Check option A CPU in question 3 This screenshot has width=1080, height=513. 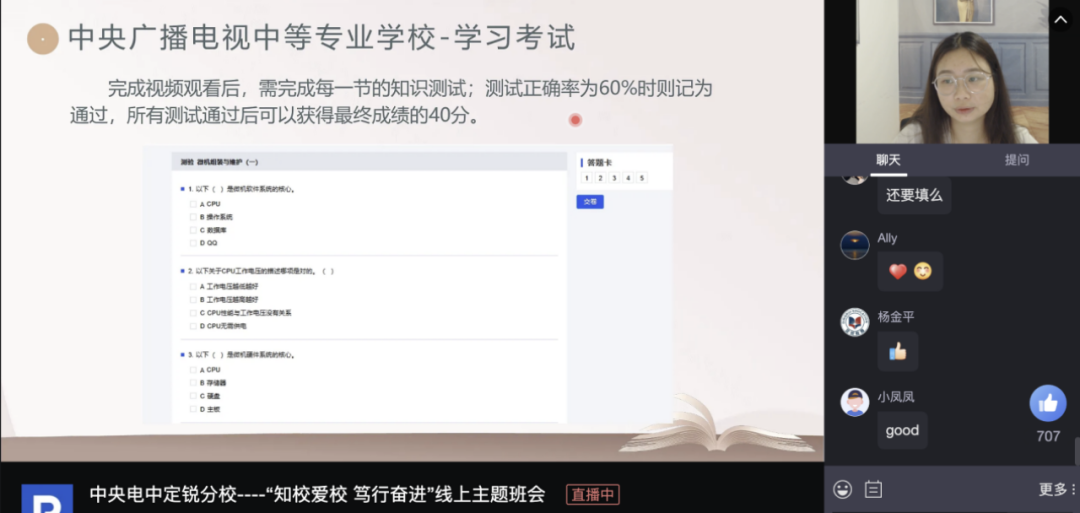[x=194, y=370]
